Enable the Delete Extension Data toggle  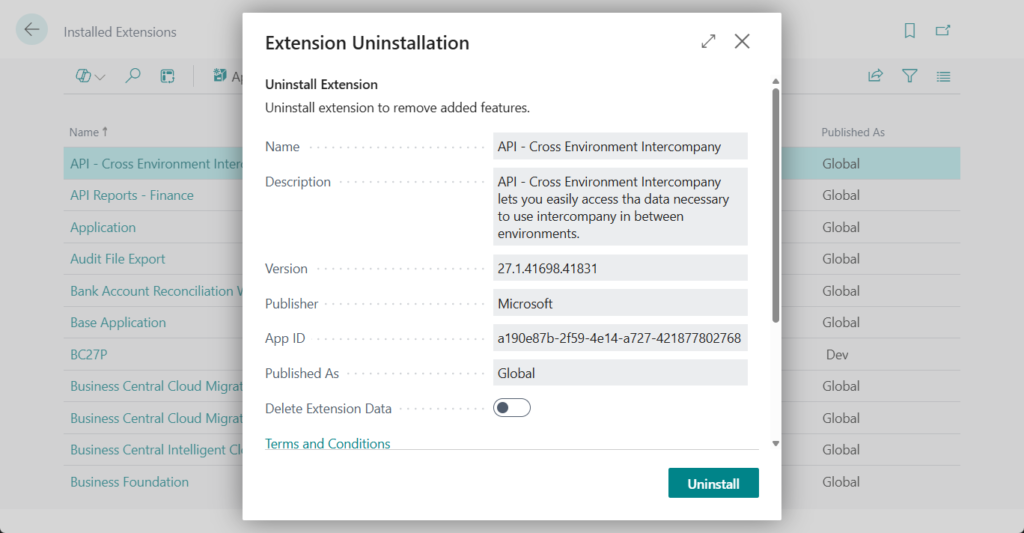(x=511, y=408)
